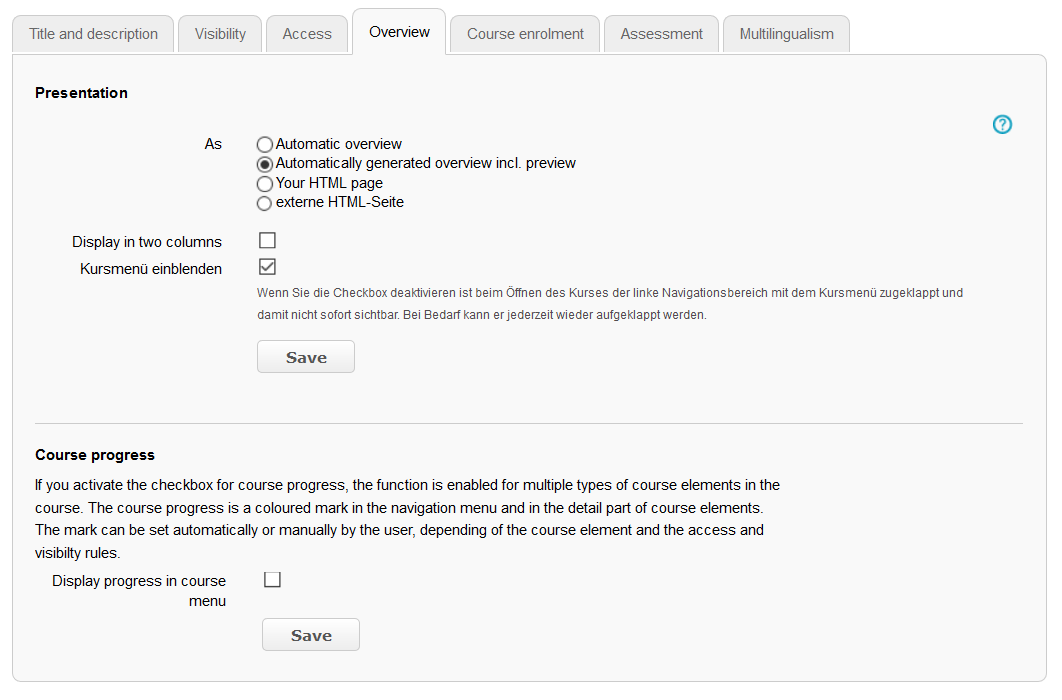
Task: Open the Course enrolment tab
Action: 524,33
